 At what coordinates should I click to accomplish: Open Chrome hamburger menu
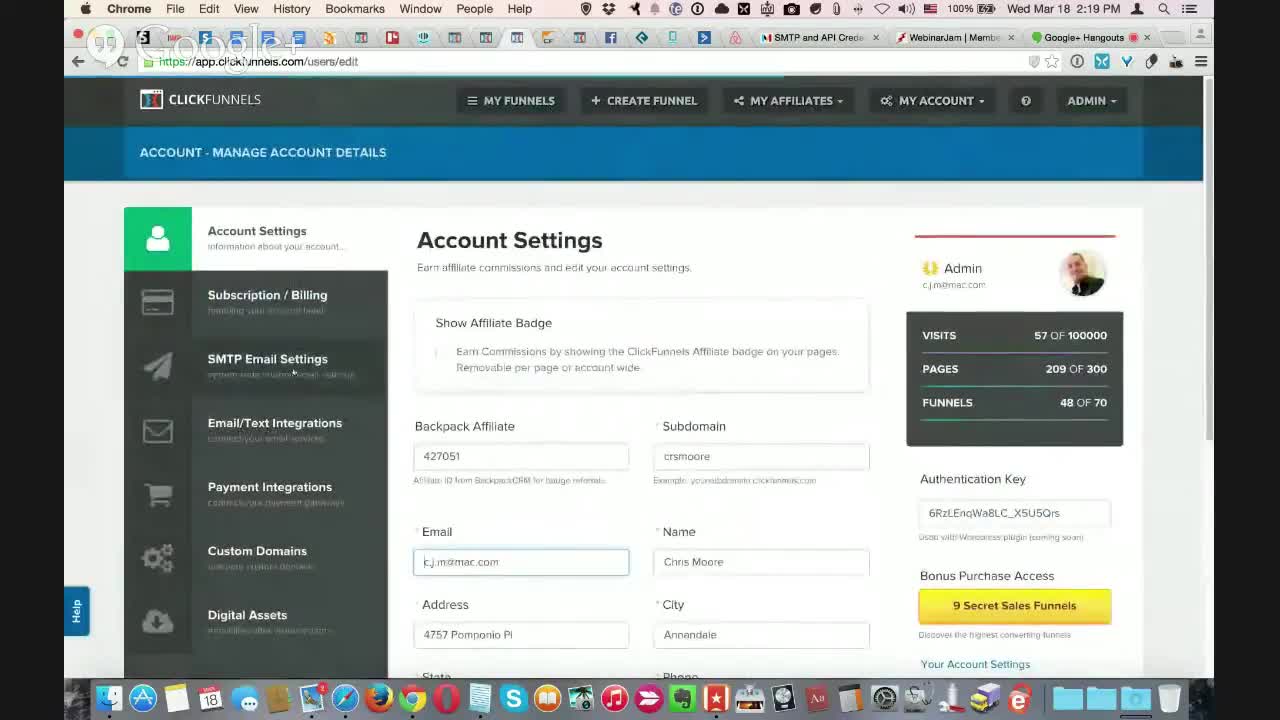(x=1201, y=61)
